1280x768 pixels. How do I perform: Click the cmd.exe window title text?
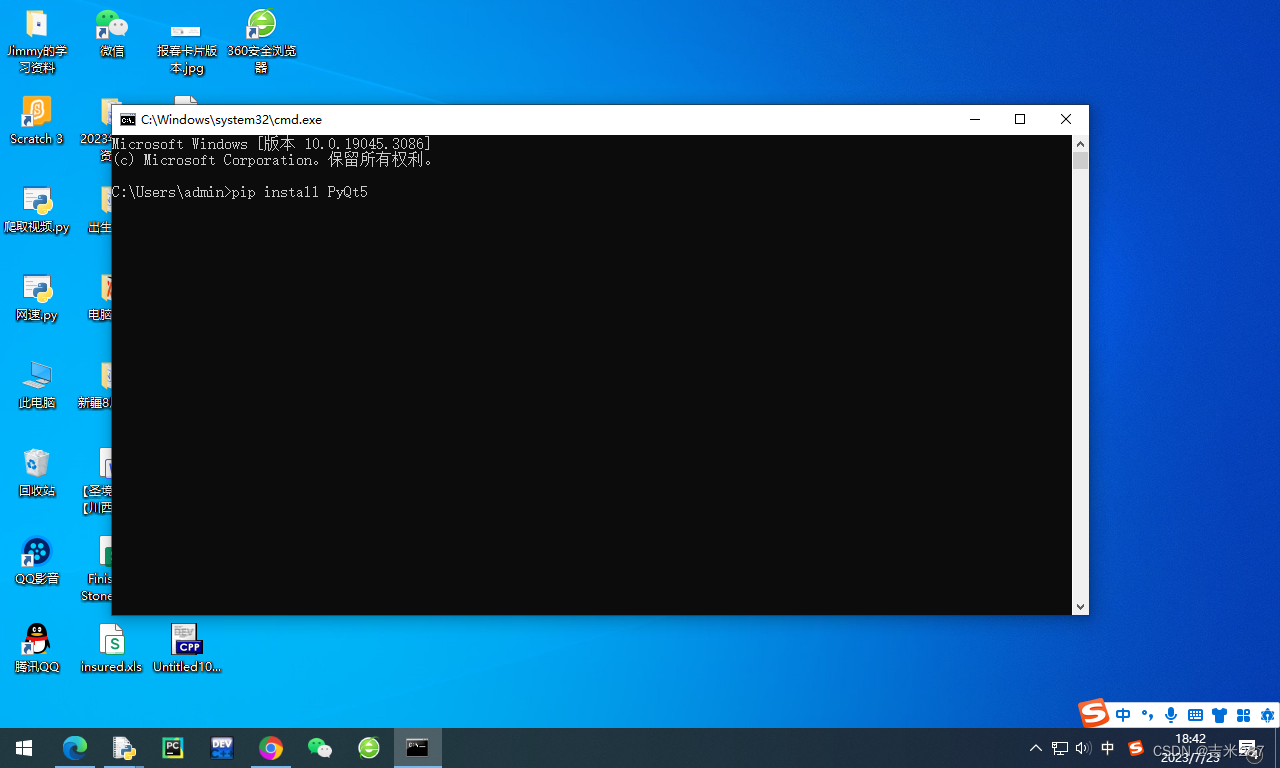tap(231, 120)
